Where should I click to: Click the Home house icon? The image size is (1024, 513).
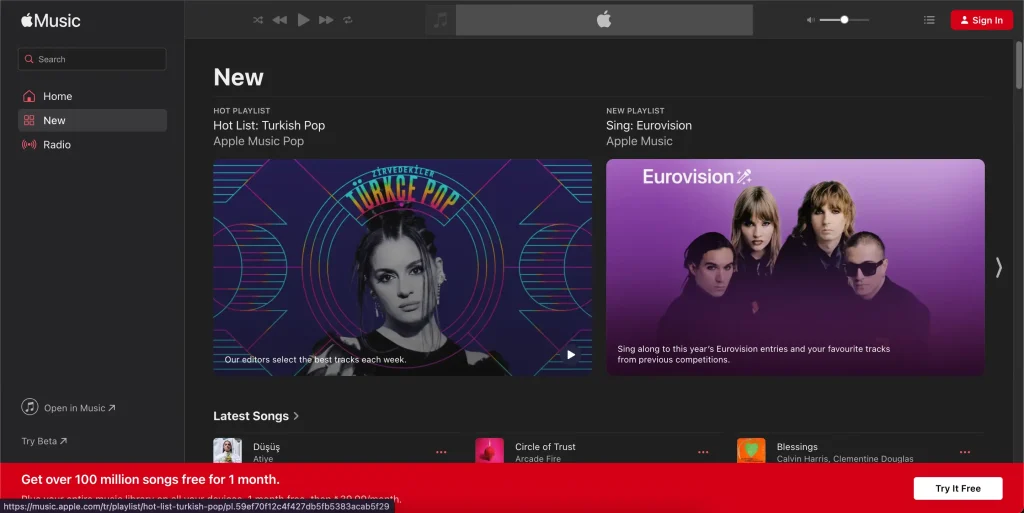29,96
